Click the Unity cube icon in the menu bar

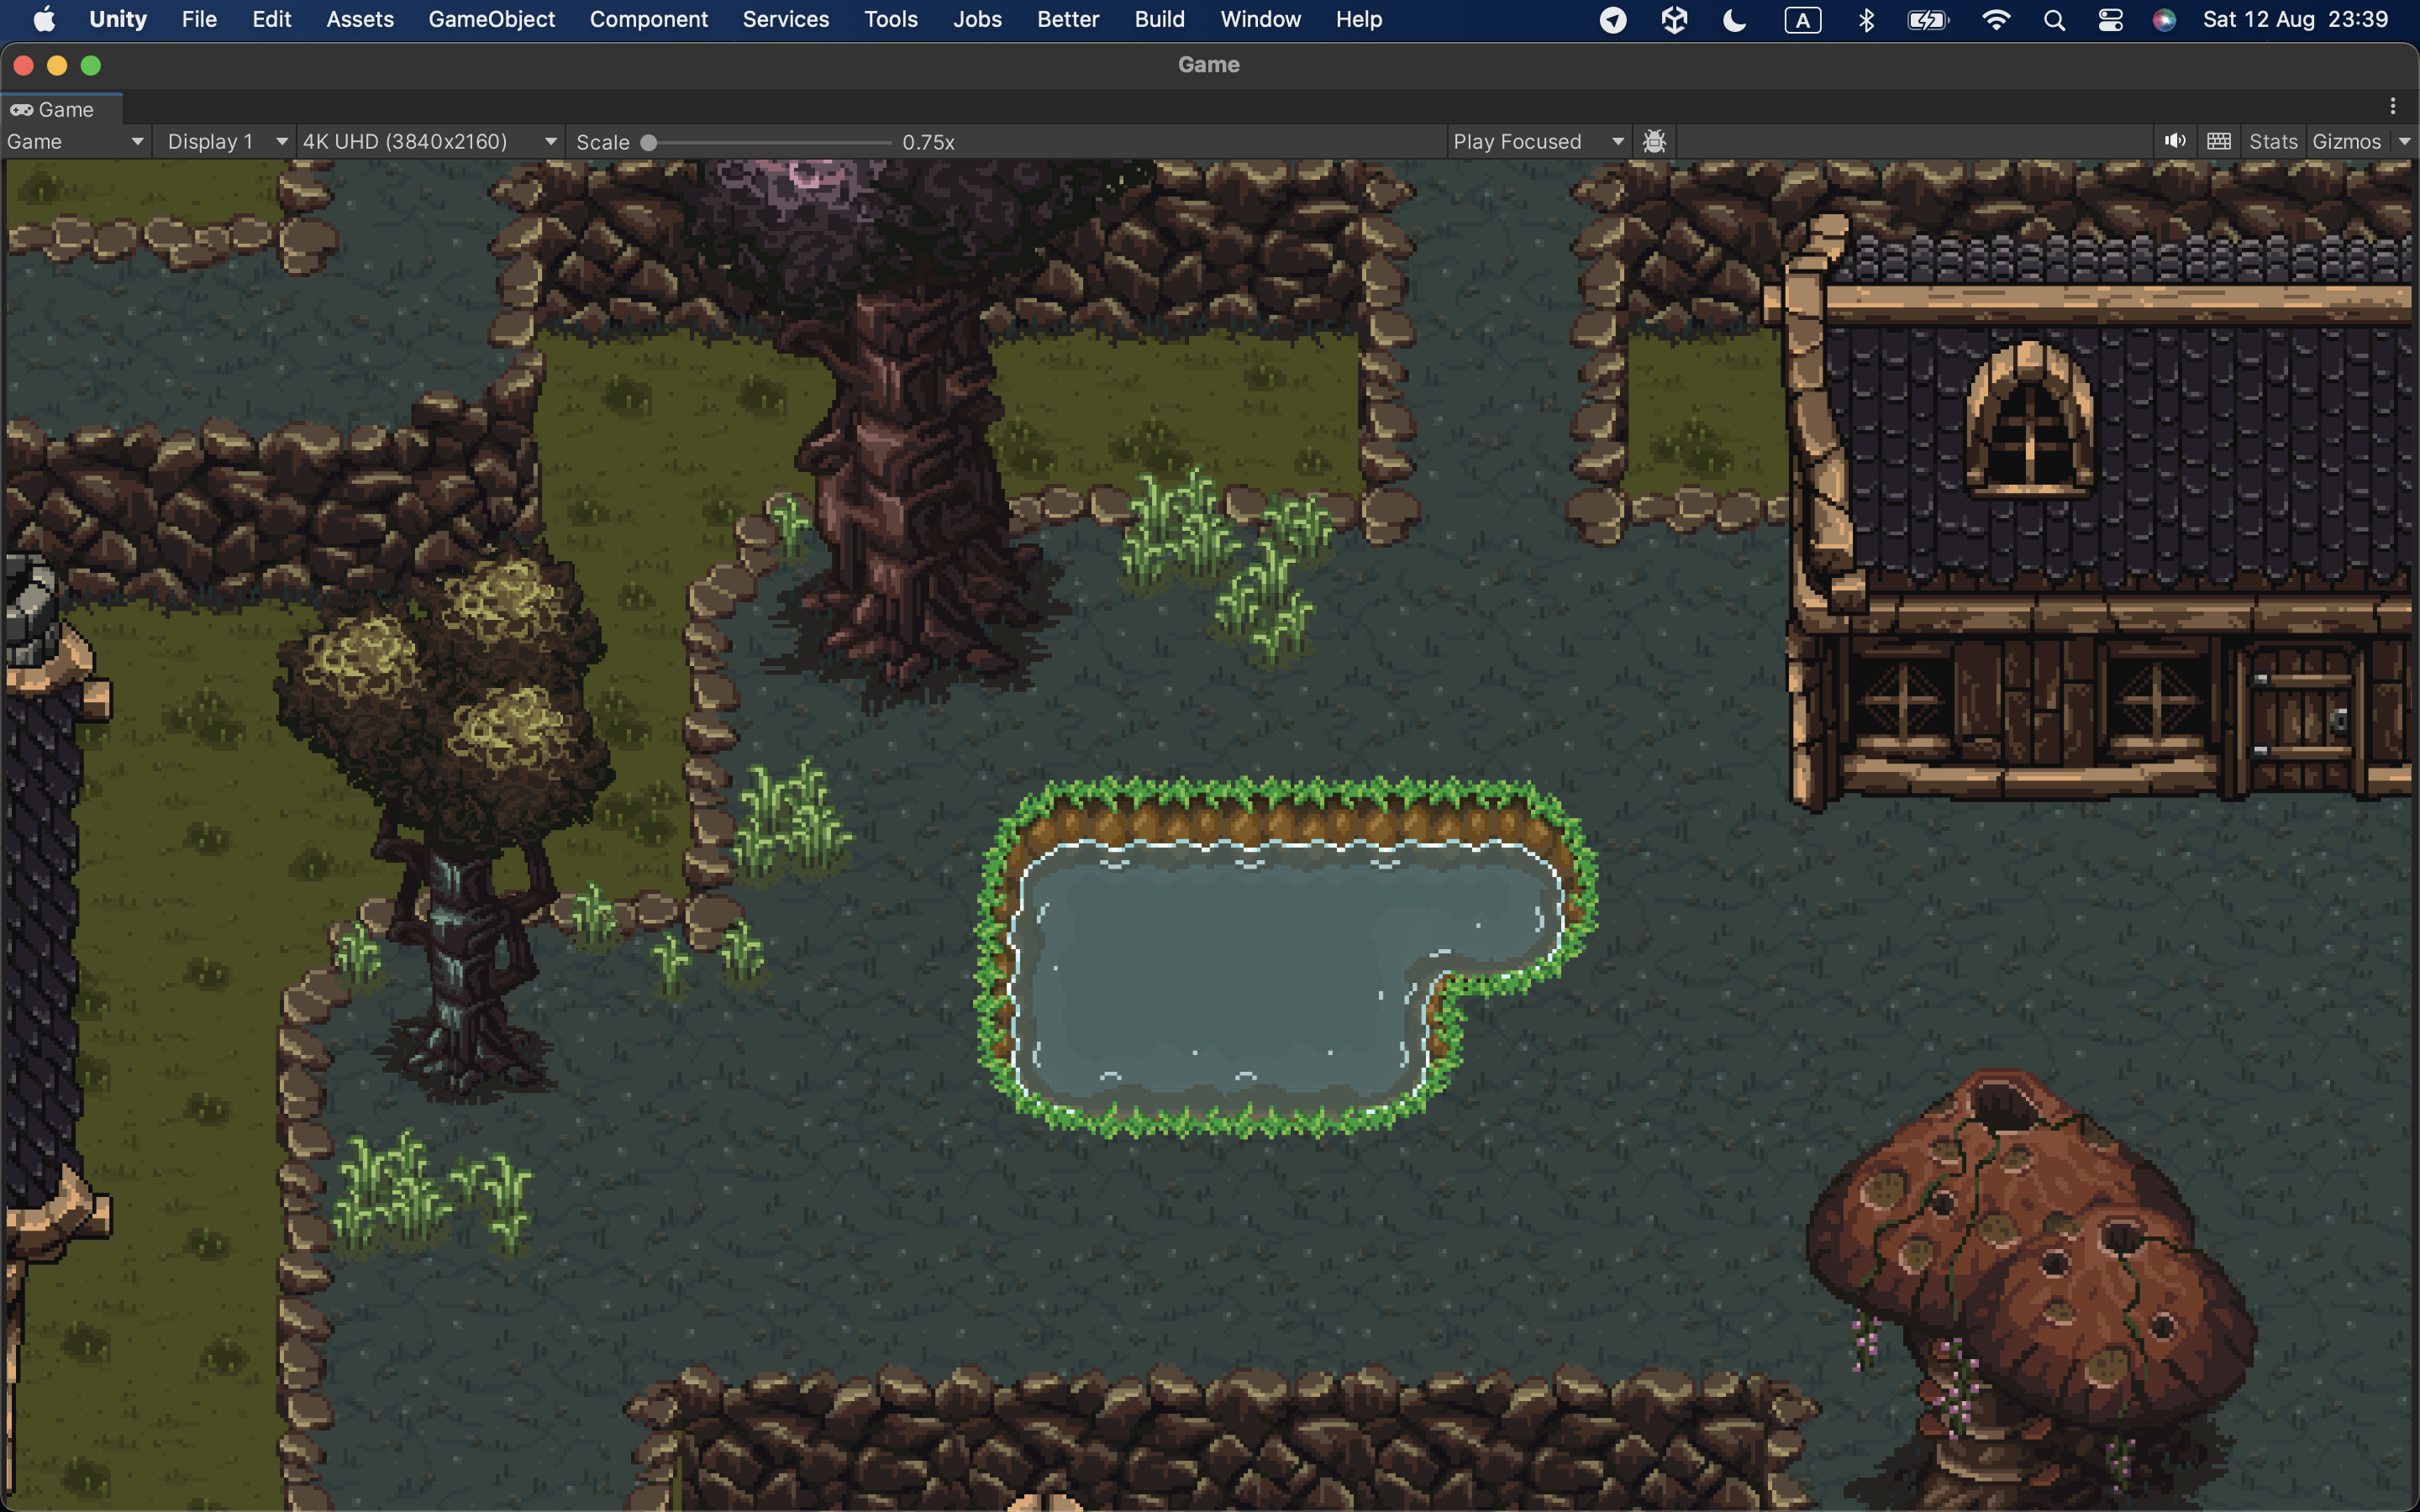(1674, 20)
